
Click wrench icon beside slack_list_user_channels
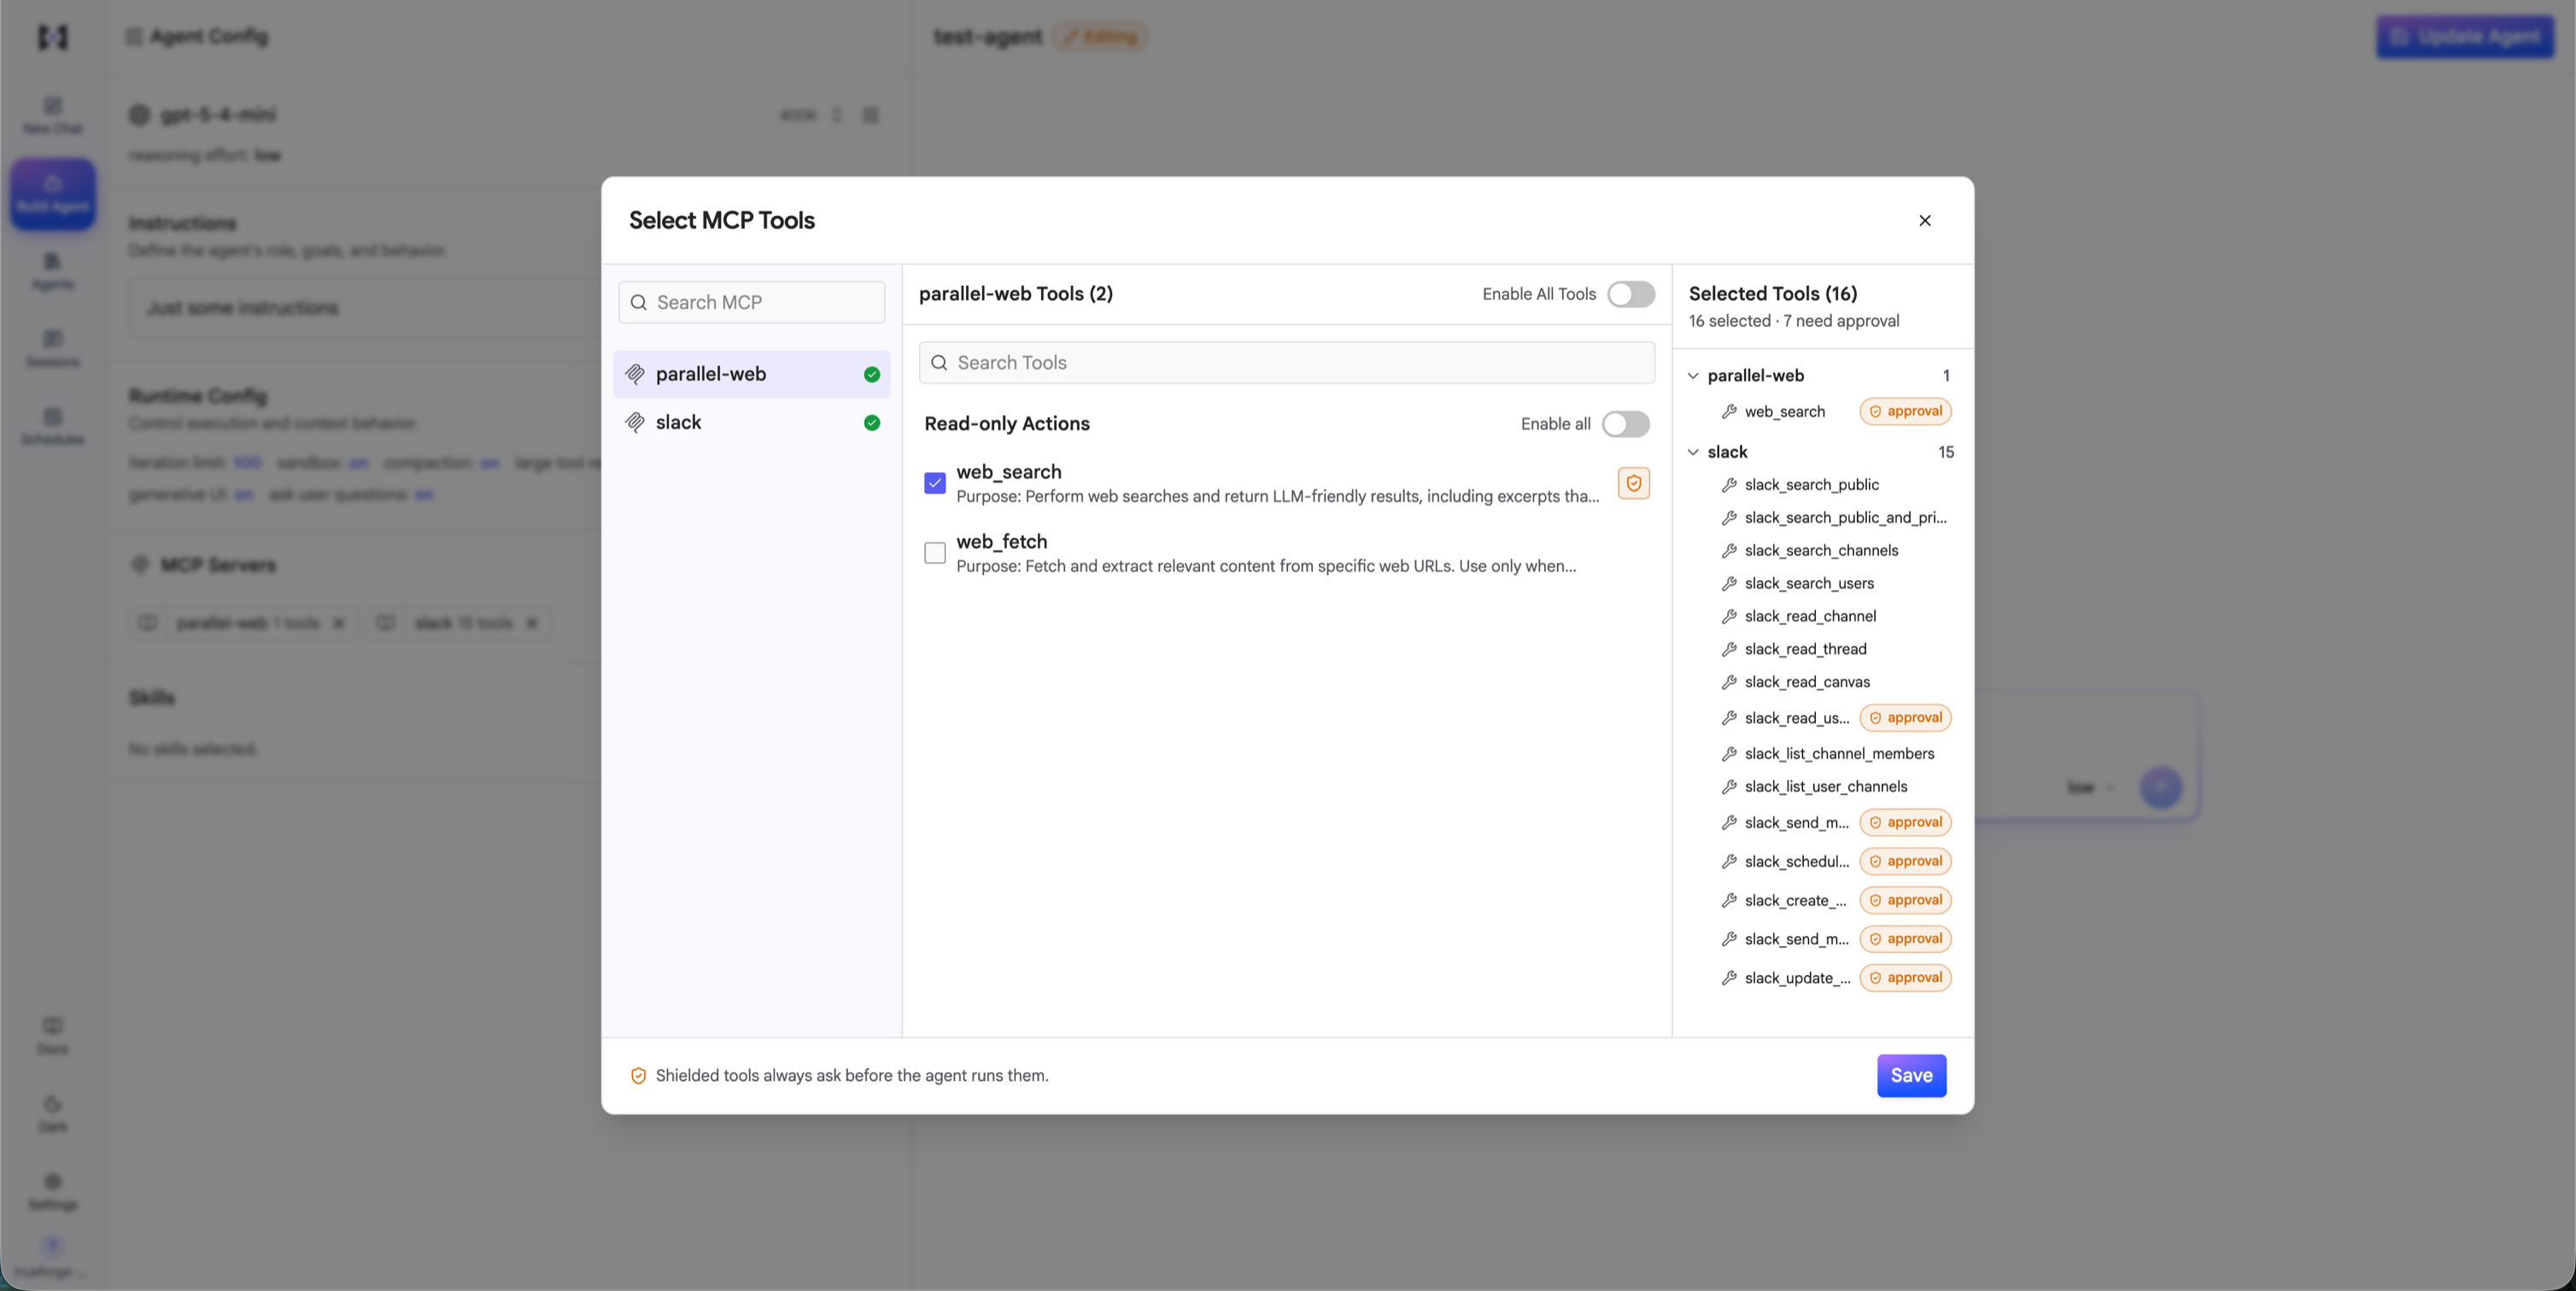(1729, 786)
